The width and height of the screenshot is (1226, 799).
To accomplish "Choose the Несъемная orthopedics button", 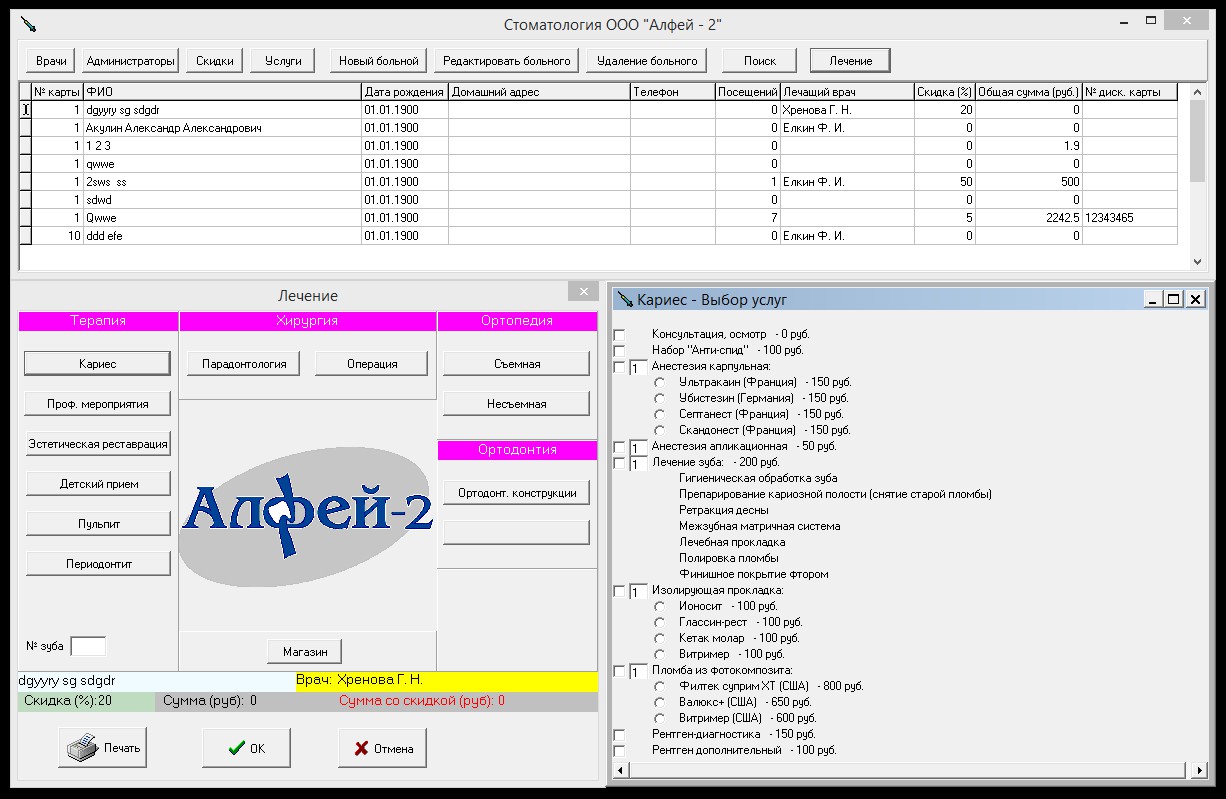I will [517, 404].
